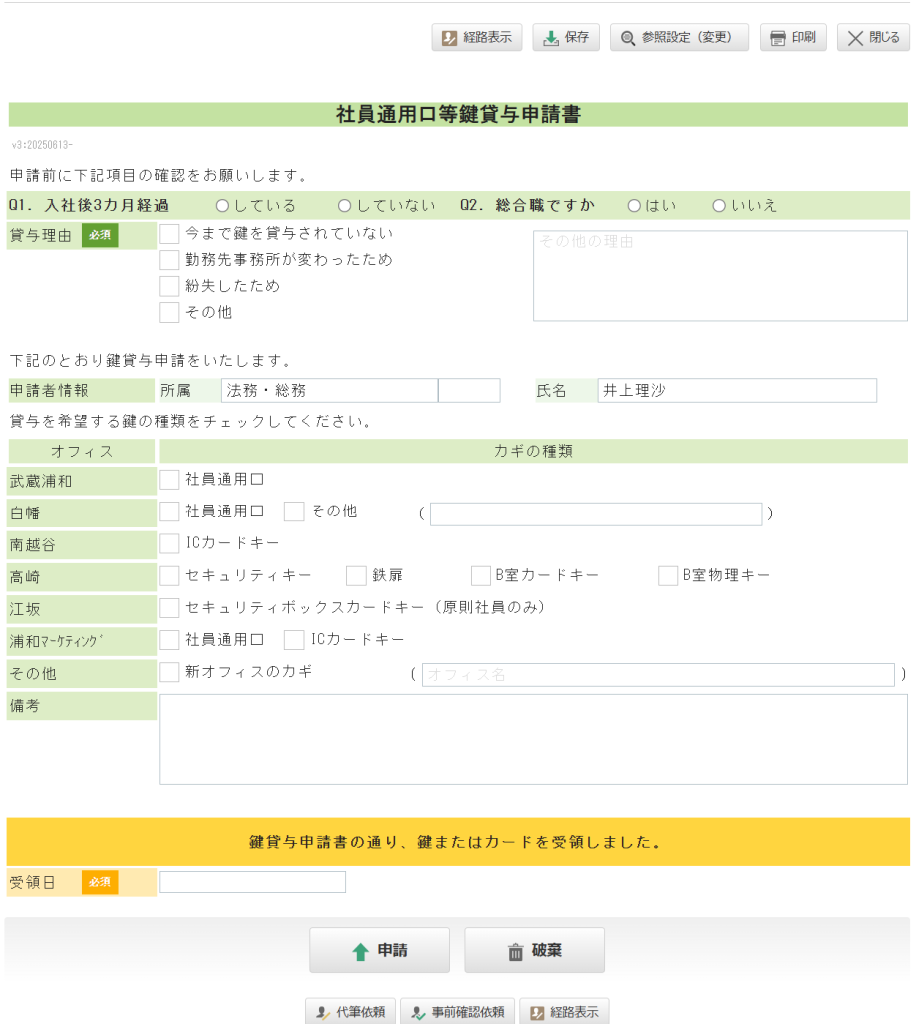The height and width of the screenshot is (1024, 916).
Task: Click the その他の理由 text box
Action: [720, 276]
